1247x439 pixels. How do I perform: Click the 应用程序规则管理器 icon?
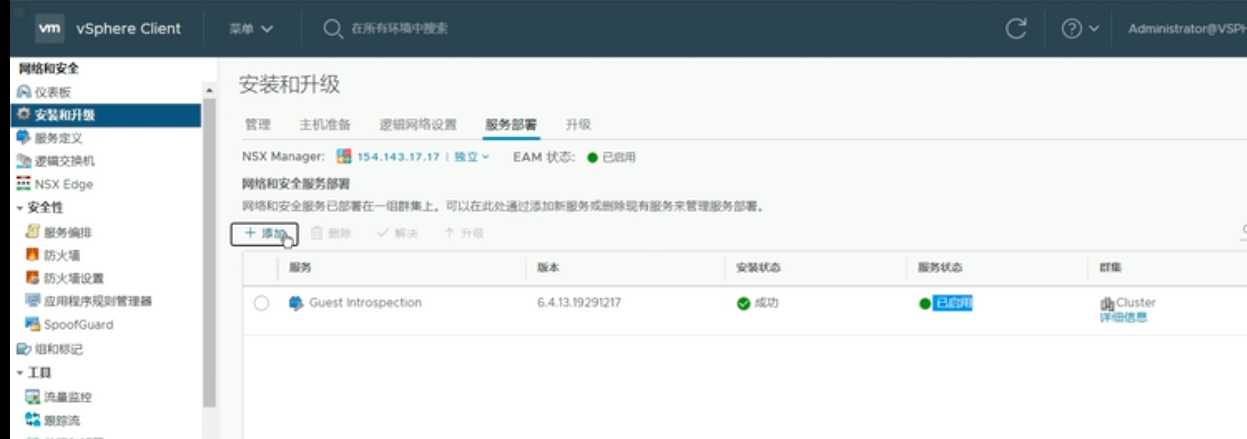click(x=32, y=301)
